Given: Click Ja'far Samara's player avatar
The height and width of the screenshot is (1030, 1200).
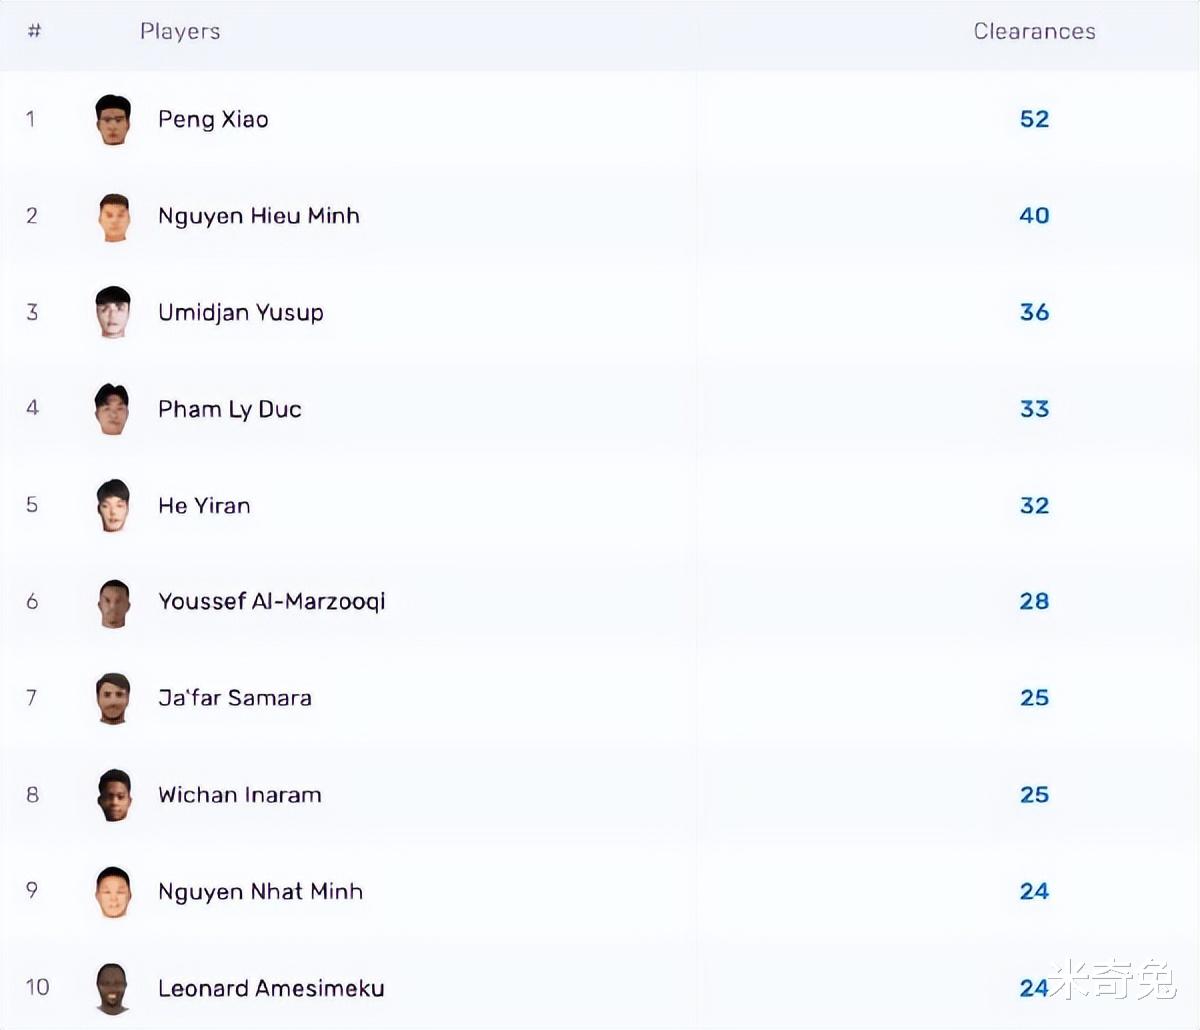Looking at the screenshot, I should [113, 699].
